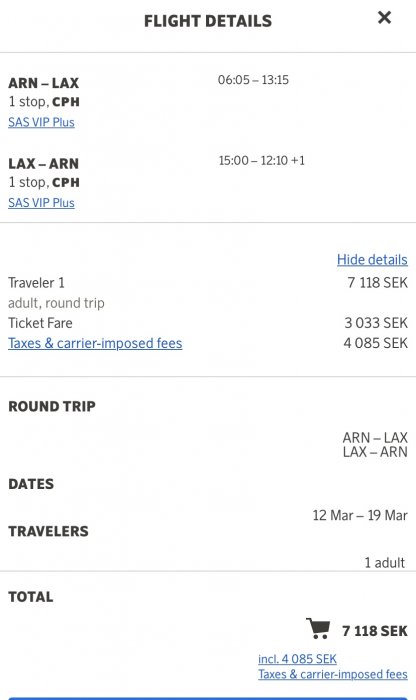Click the blue button at the bottom
The height and width of the screenshot is (700, 416).
click(208, 698)
